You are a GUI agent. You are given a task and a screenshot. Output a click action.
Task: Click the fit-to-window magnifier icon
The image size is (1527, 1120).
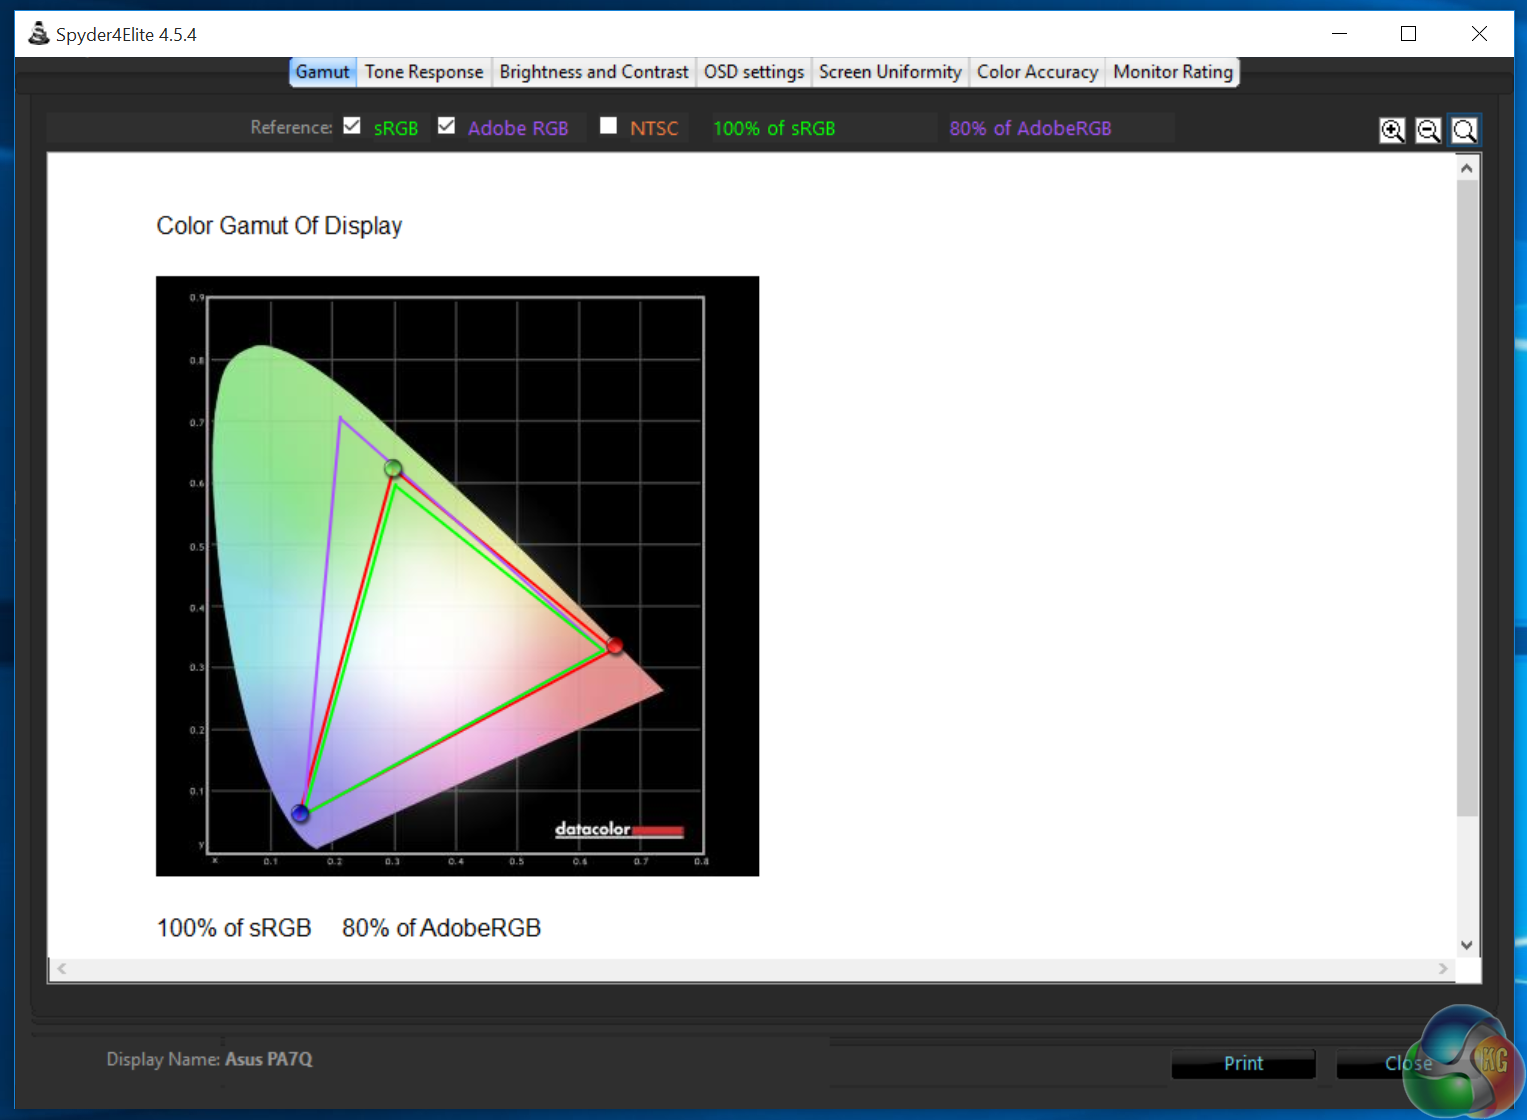click(1464, 130)
